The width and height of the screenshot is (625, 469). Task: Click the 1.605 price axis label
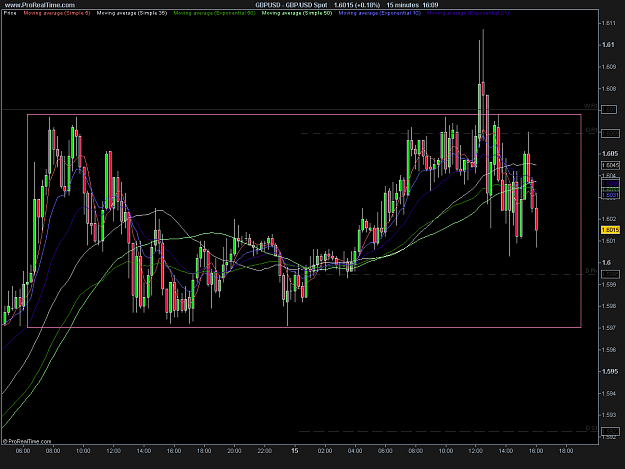(610, 153)
